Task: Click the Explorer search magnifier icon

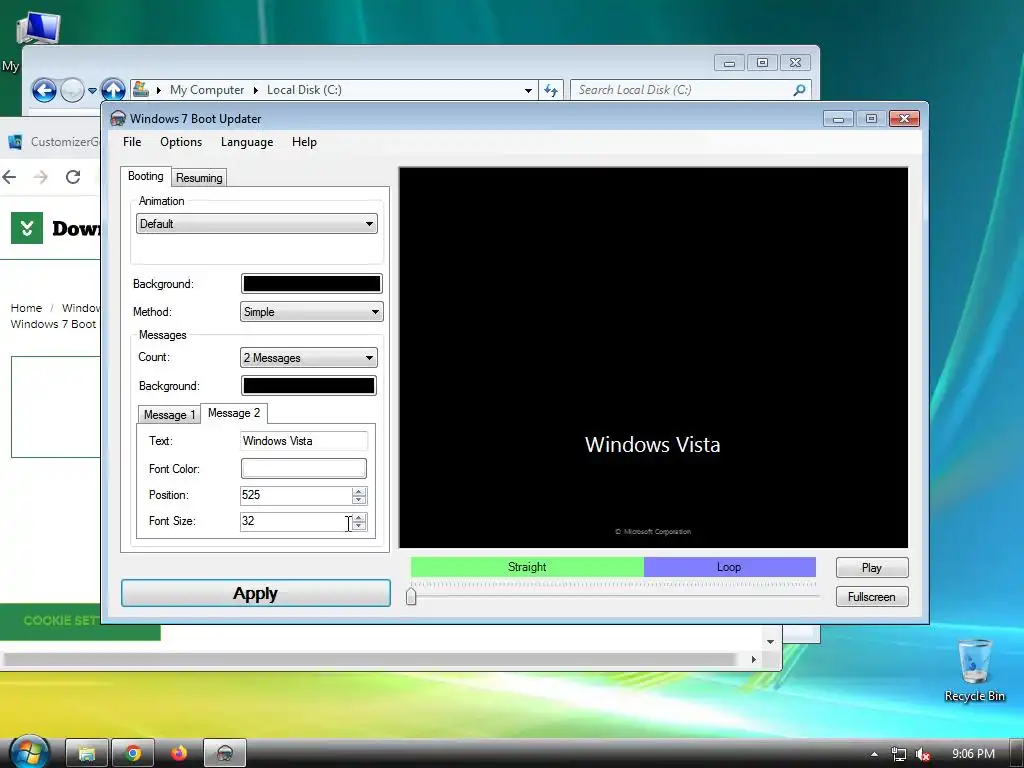Action: pos(799,90)
